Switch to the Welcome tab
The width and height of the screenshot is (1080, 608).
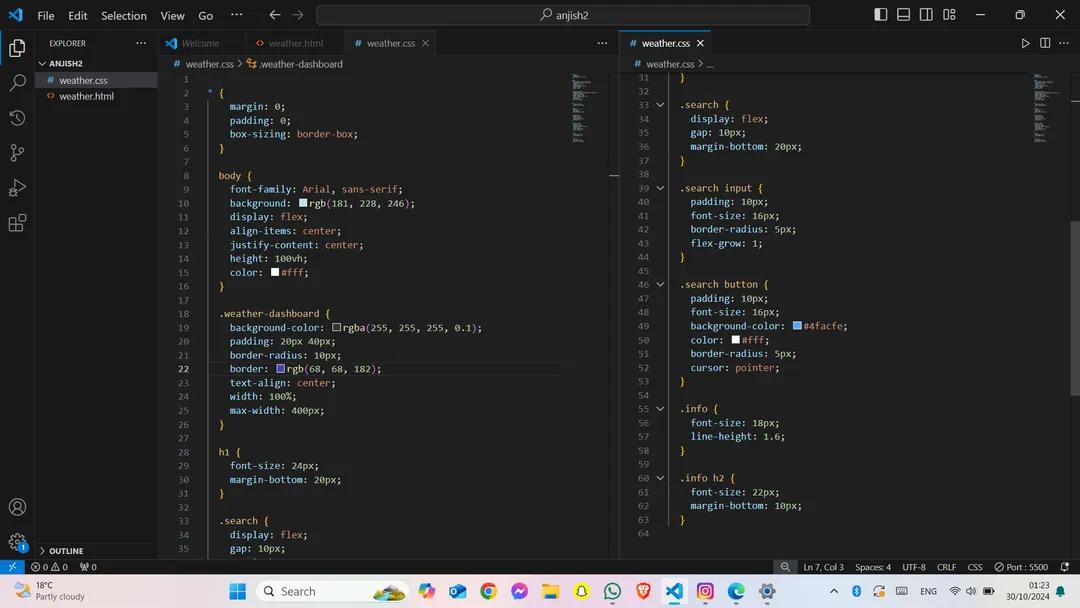pos(200,43)
